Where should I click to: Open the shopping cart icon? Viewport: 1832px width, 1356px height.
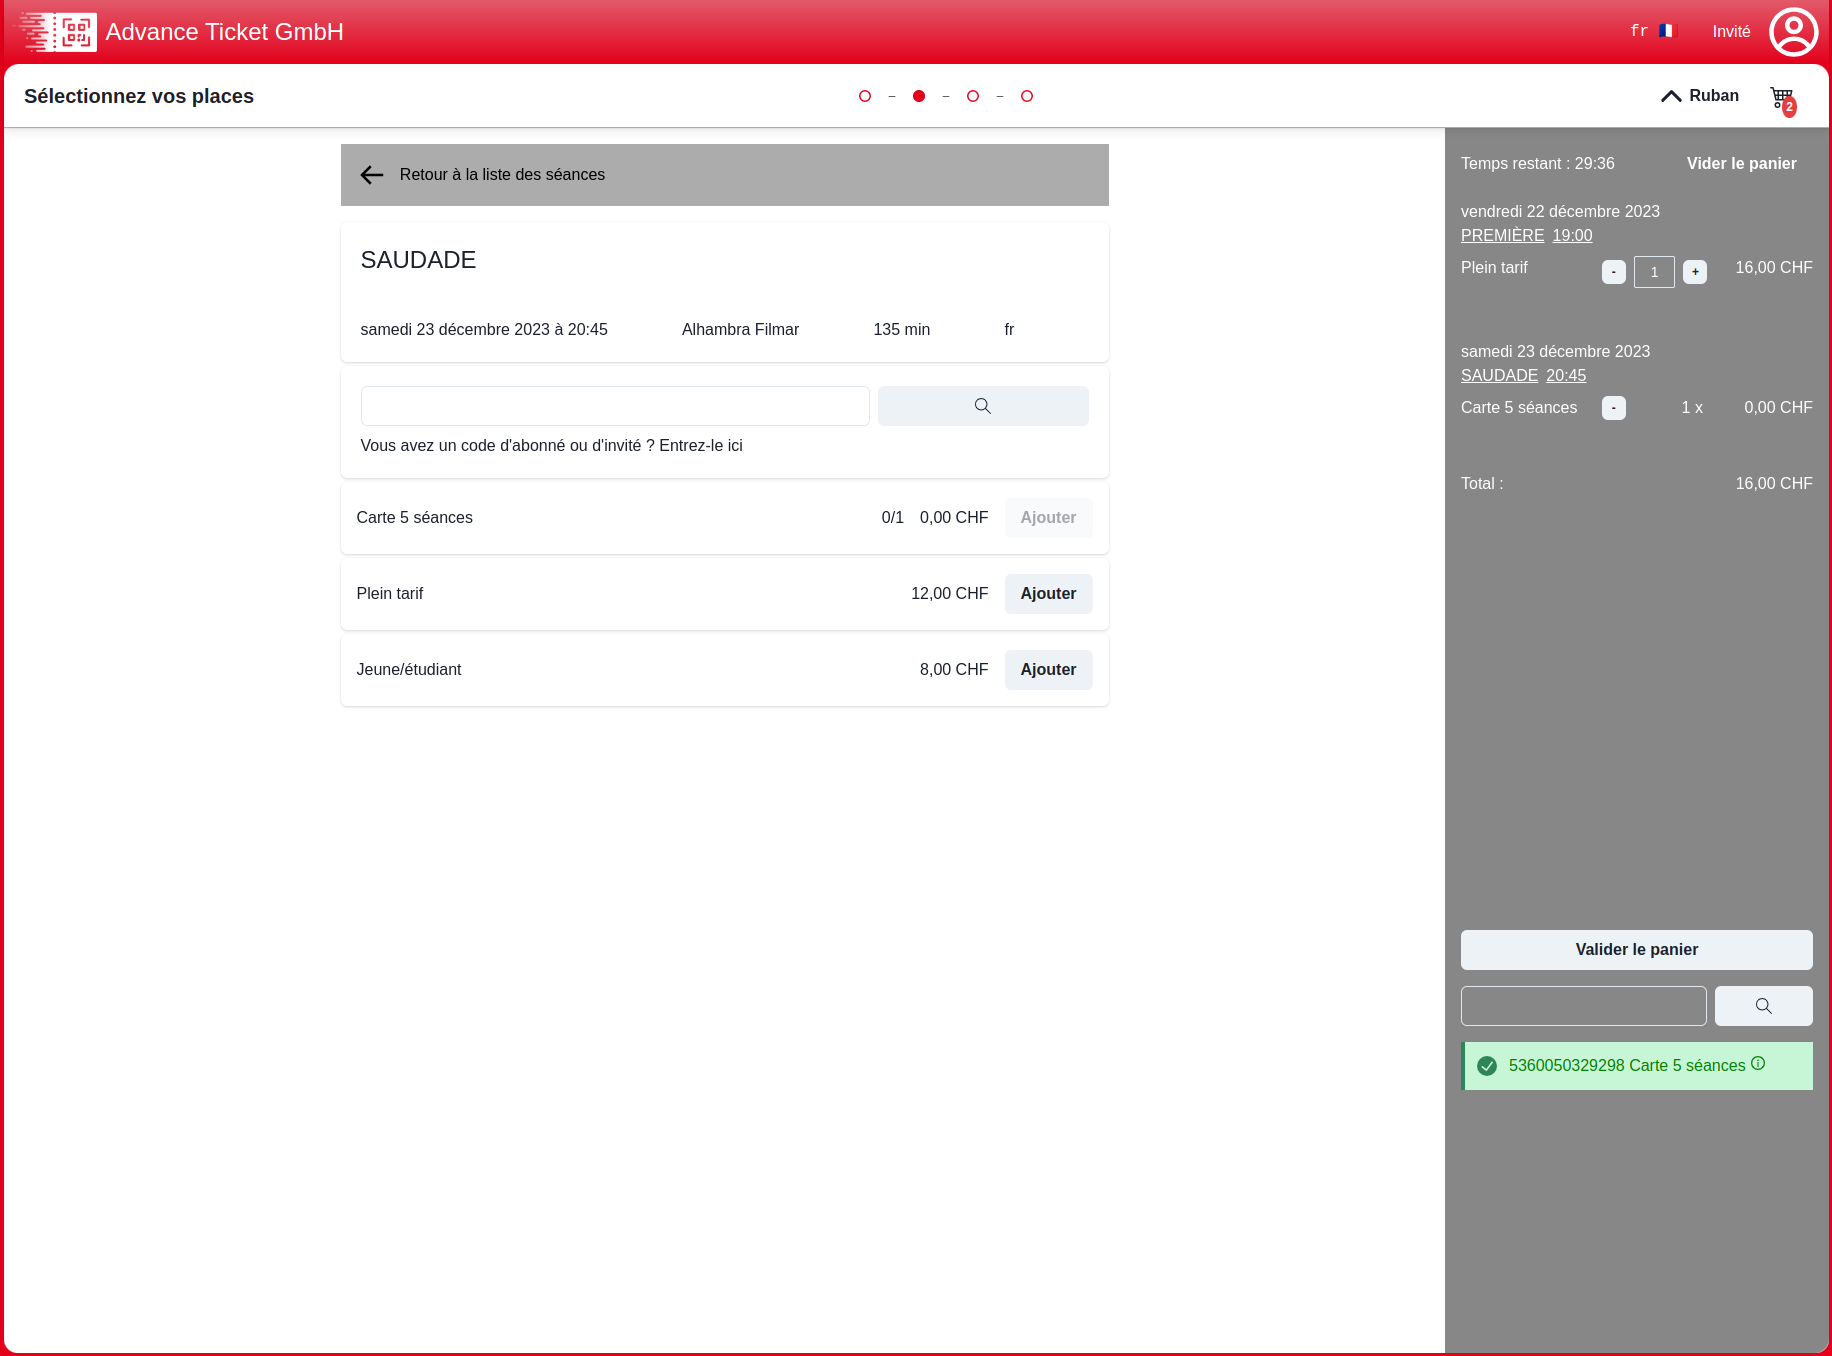(1782, 98)
